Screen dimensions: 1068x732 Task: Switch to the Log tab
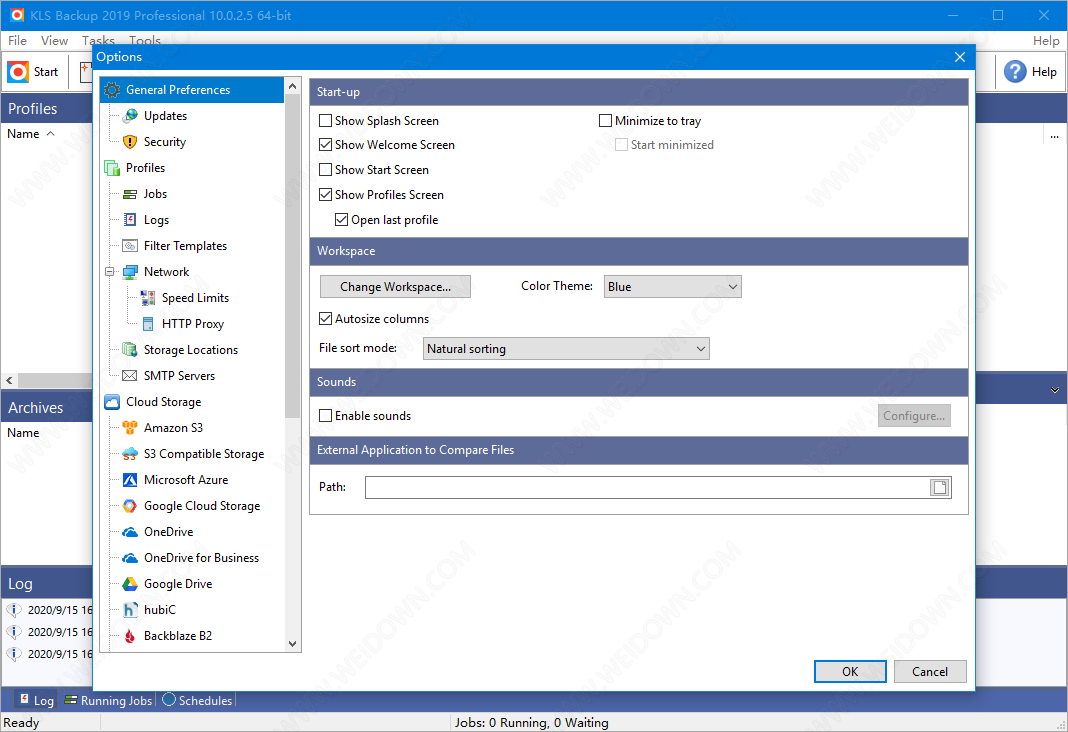pyautogui.click(x=36, y=700)
